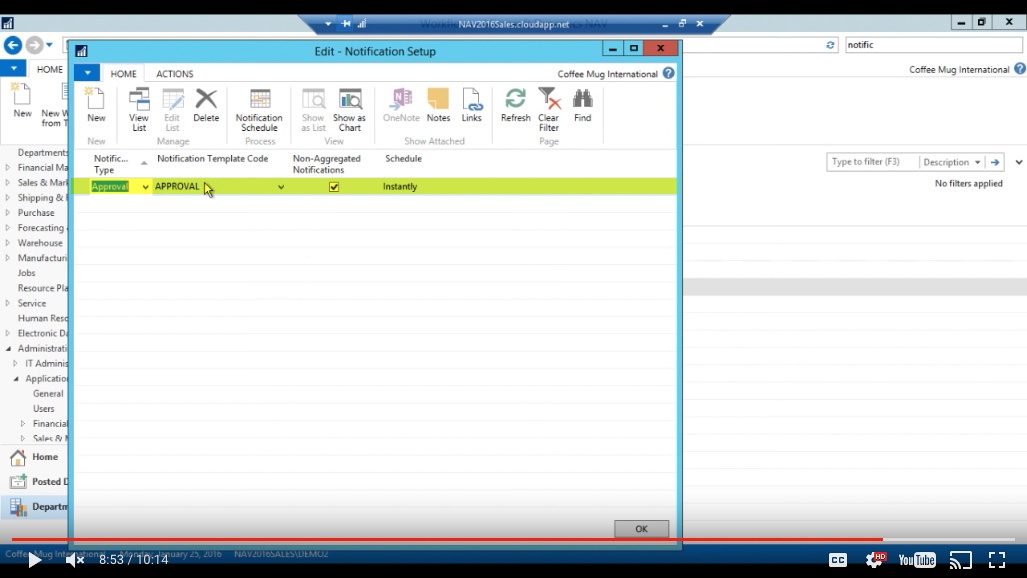
Task: Apply filter with arrow button
Action: click(x=995, y=162)
